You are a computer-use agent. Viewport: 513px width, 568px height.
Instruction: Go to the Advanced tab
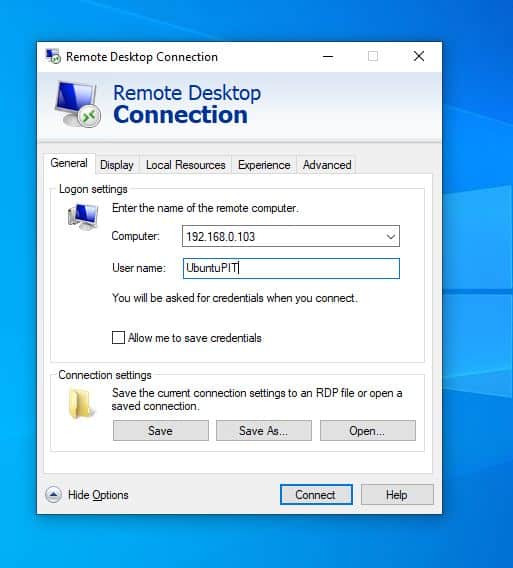pyautogui.click(x=327, y=165)
